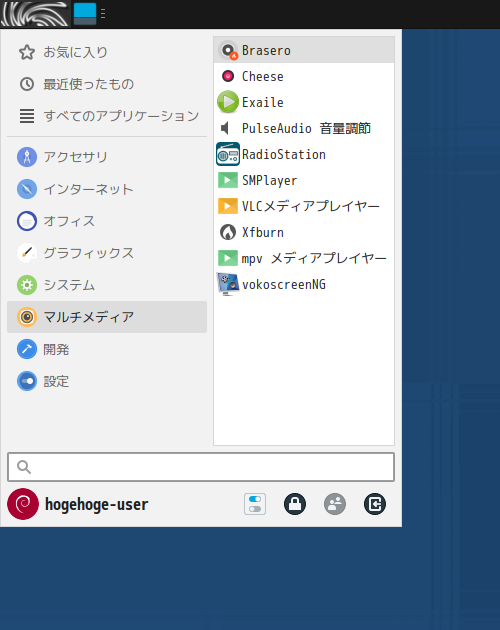Click the switch users button
This screenshot has height=630, width=500.
335,504
